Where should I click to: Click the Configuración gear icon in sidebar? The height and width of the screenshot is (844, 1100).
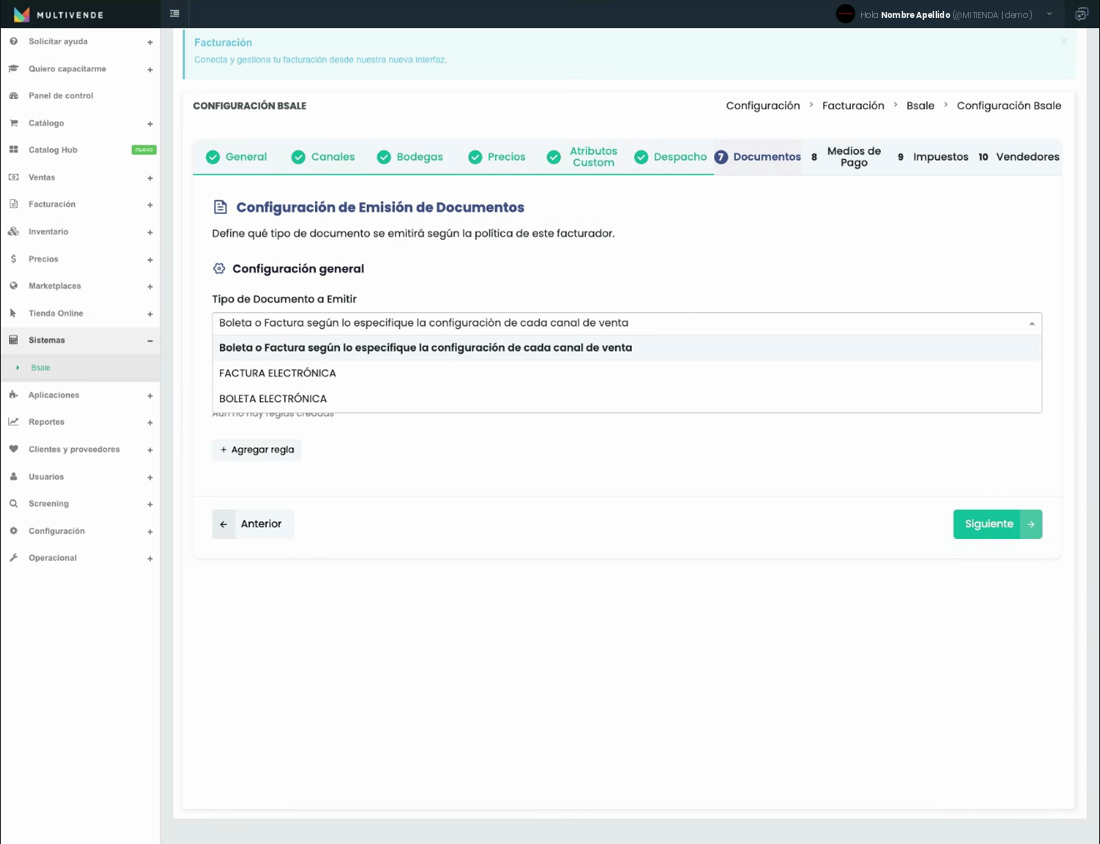click(13, 531)
